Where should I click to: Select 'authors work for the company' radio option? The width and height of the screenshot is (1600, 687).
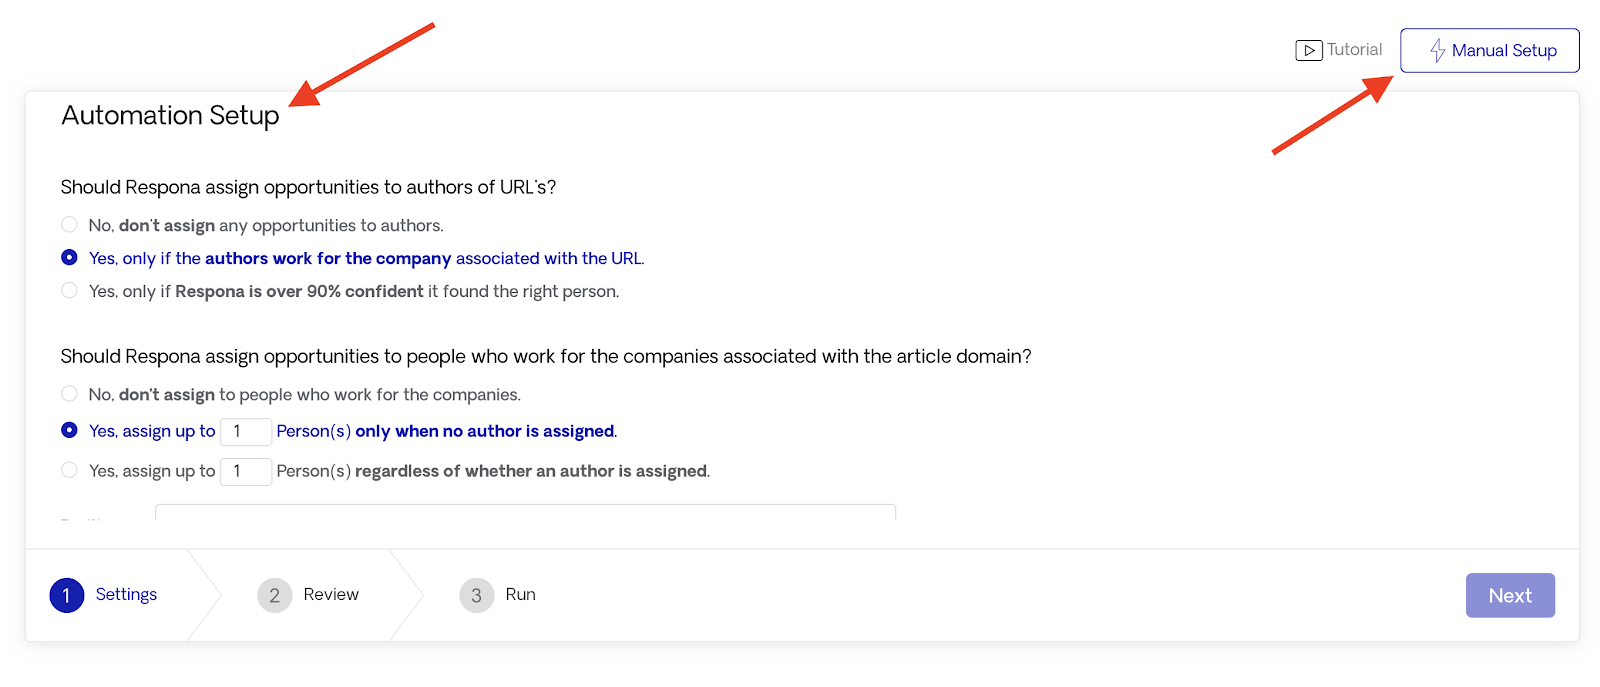click(x=69, y=258)
